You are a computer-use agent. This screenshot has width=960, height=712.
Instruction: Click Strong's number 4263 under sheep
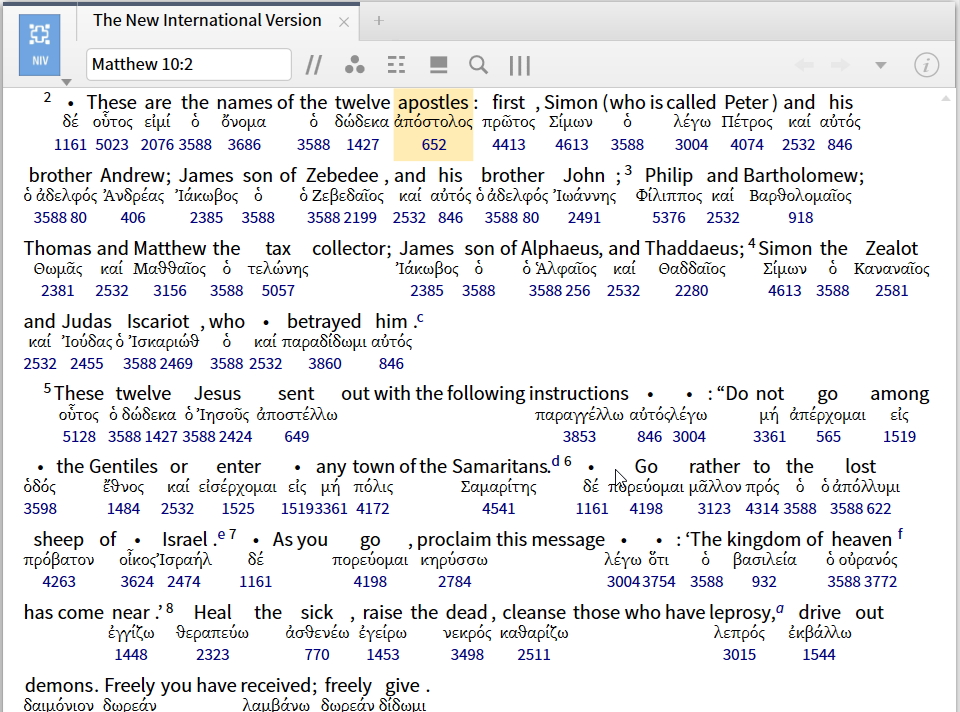(59, 582)
